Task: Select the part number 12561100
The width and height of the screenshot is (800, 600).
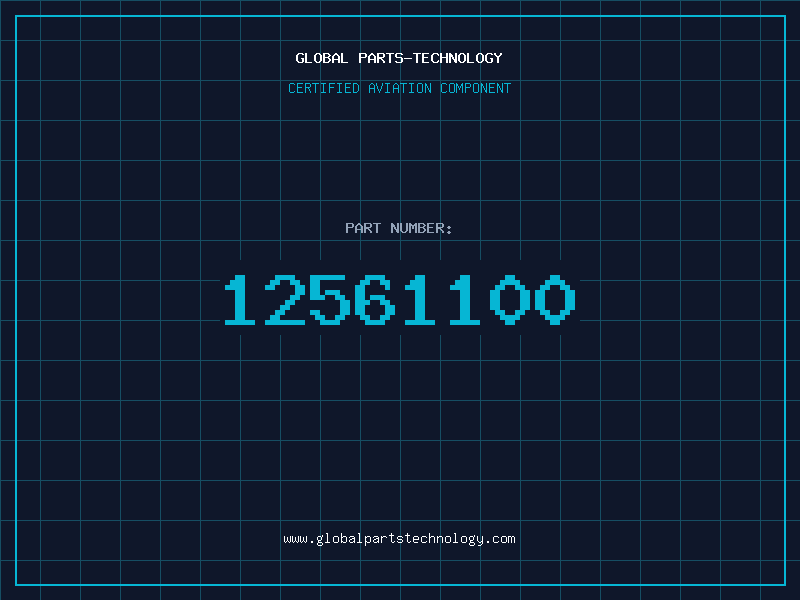Action: tap(400, 299)
